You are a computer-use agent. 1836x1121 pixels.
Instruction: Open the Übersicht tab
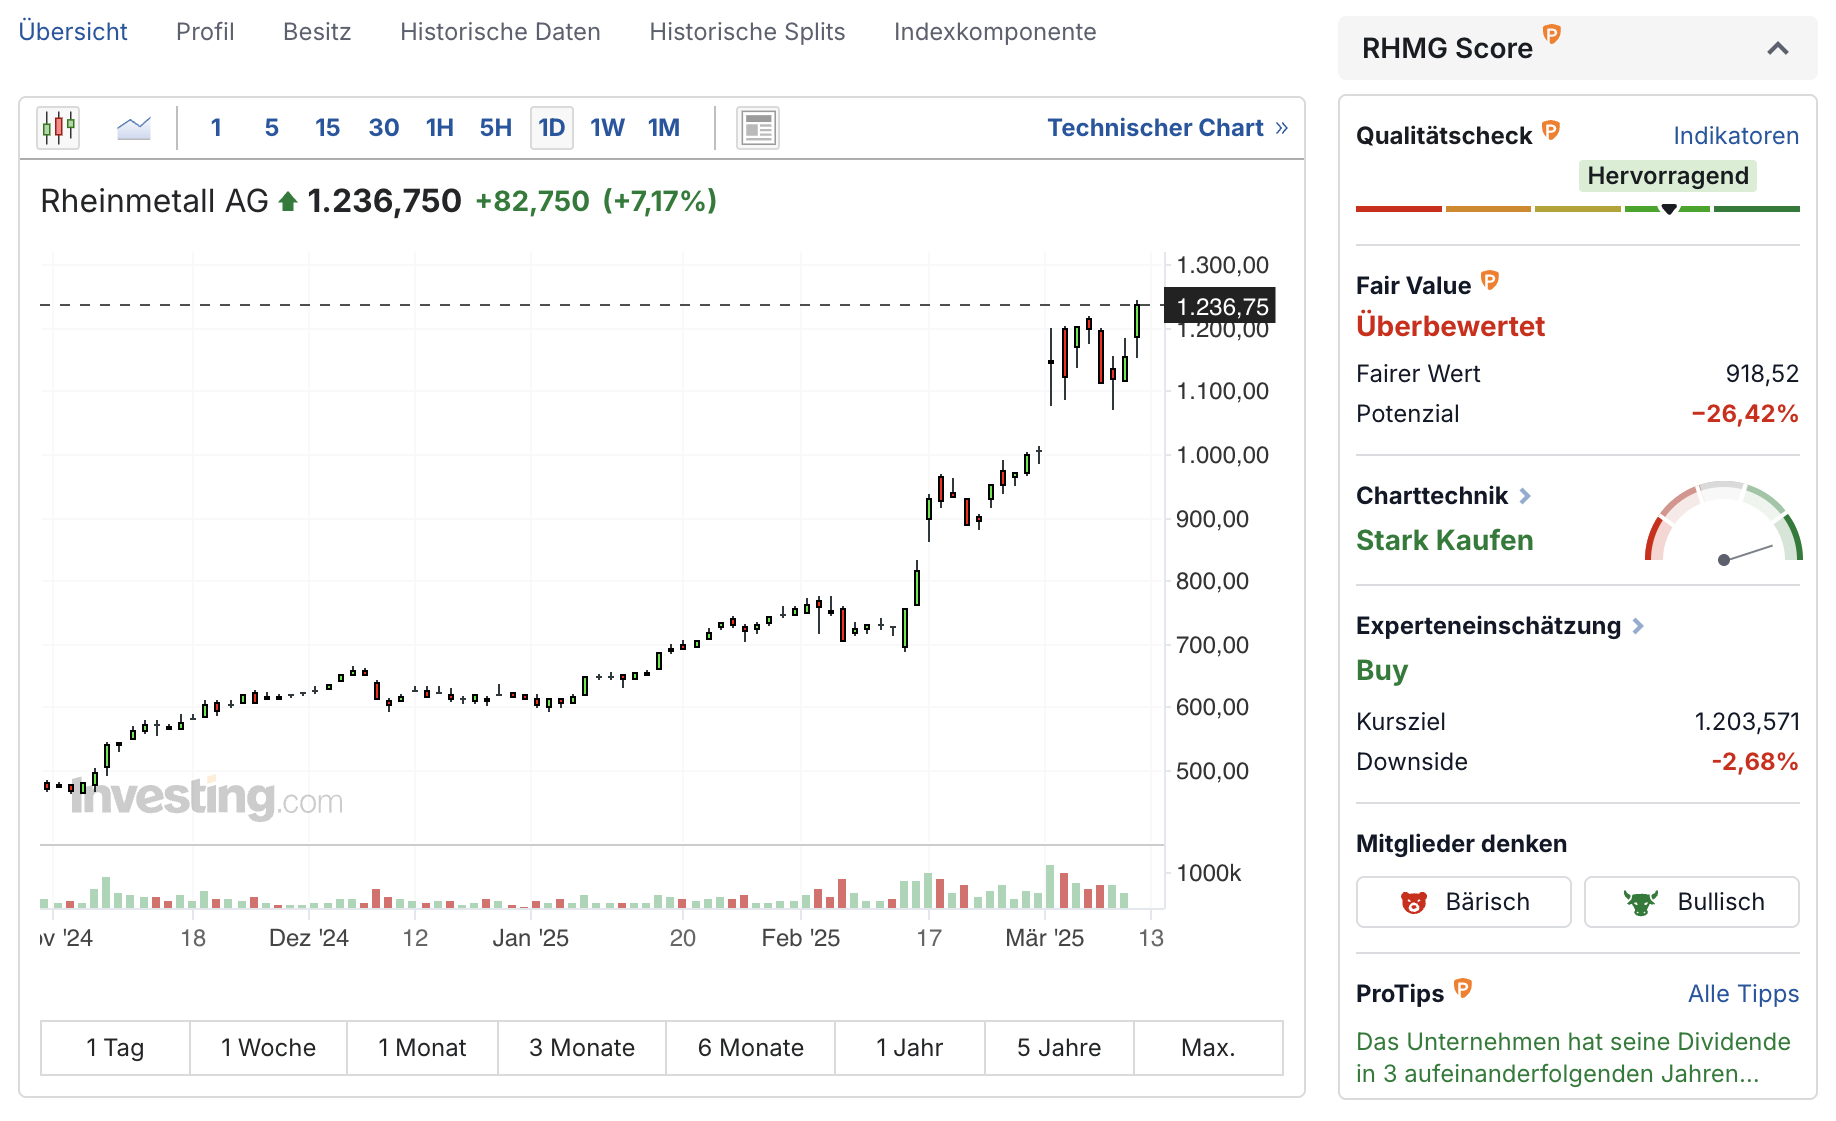pos(73,32)
